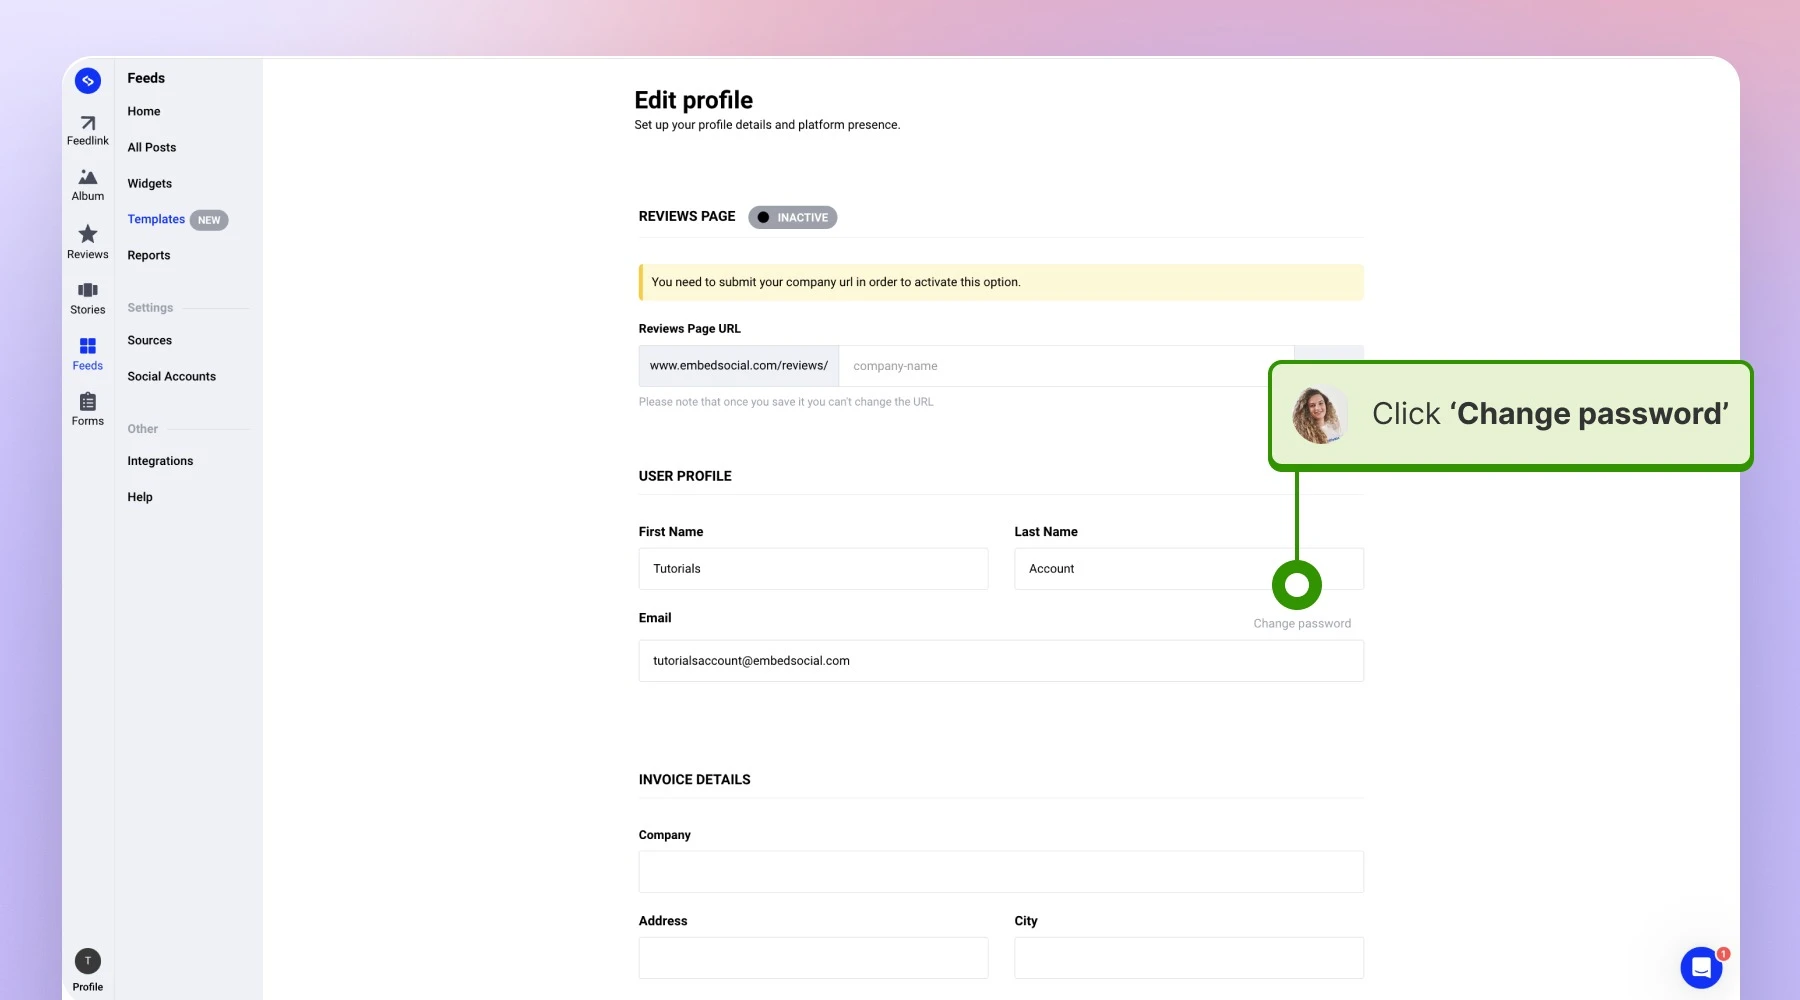Go to Reviews star icon
Image resolution: width=1800 pixels, height=1000 pixels.
pos(88,234)
